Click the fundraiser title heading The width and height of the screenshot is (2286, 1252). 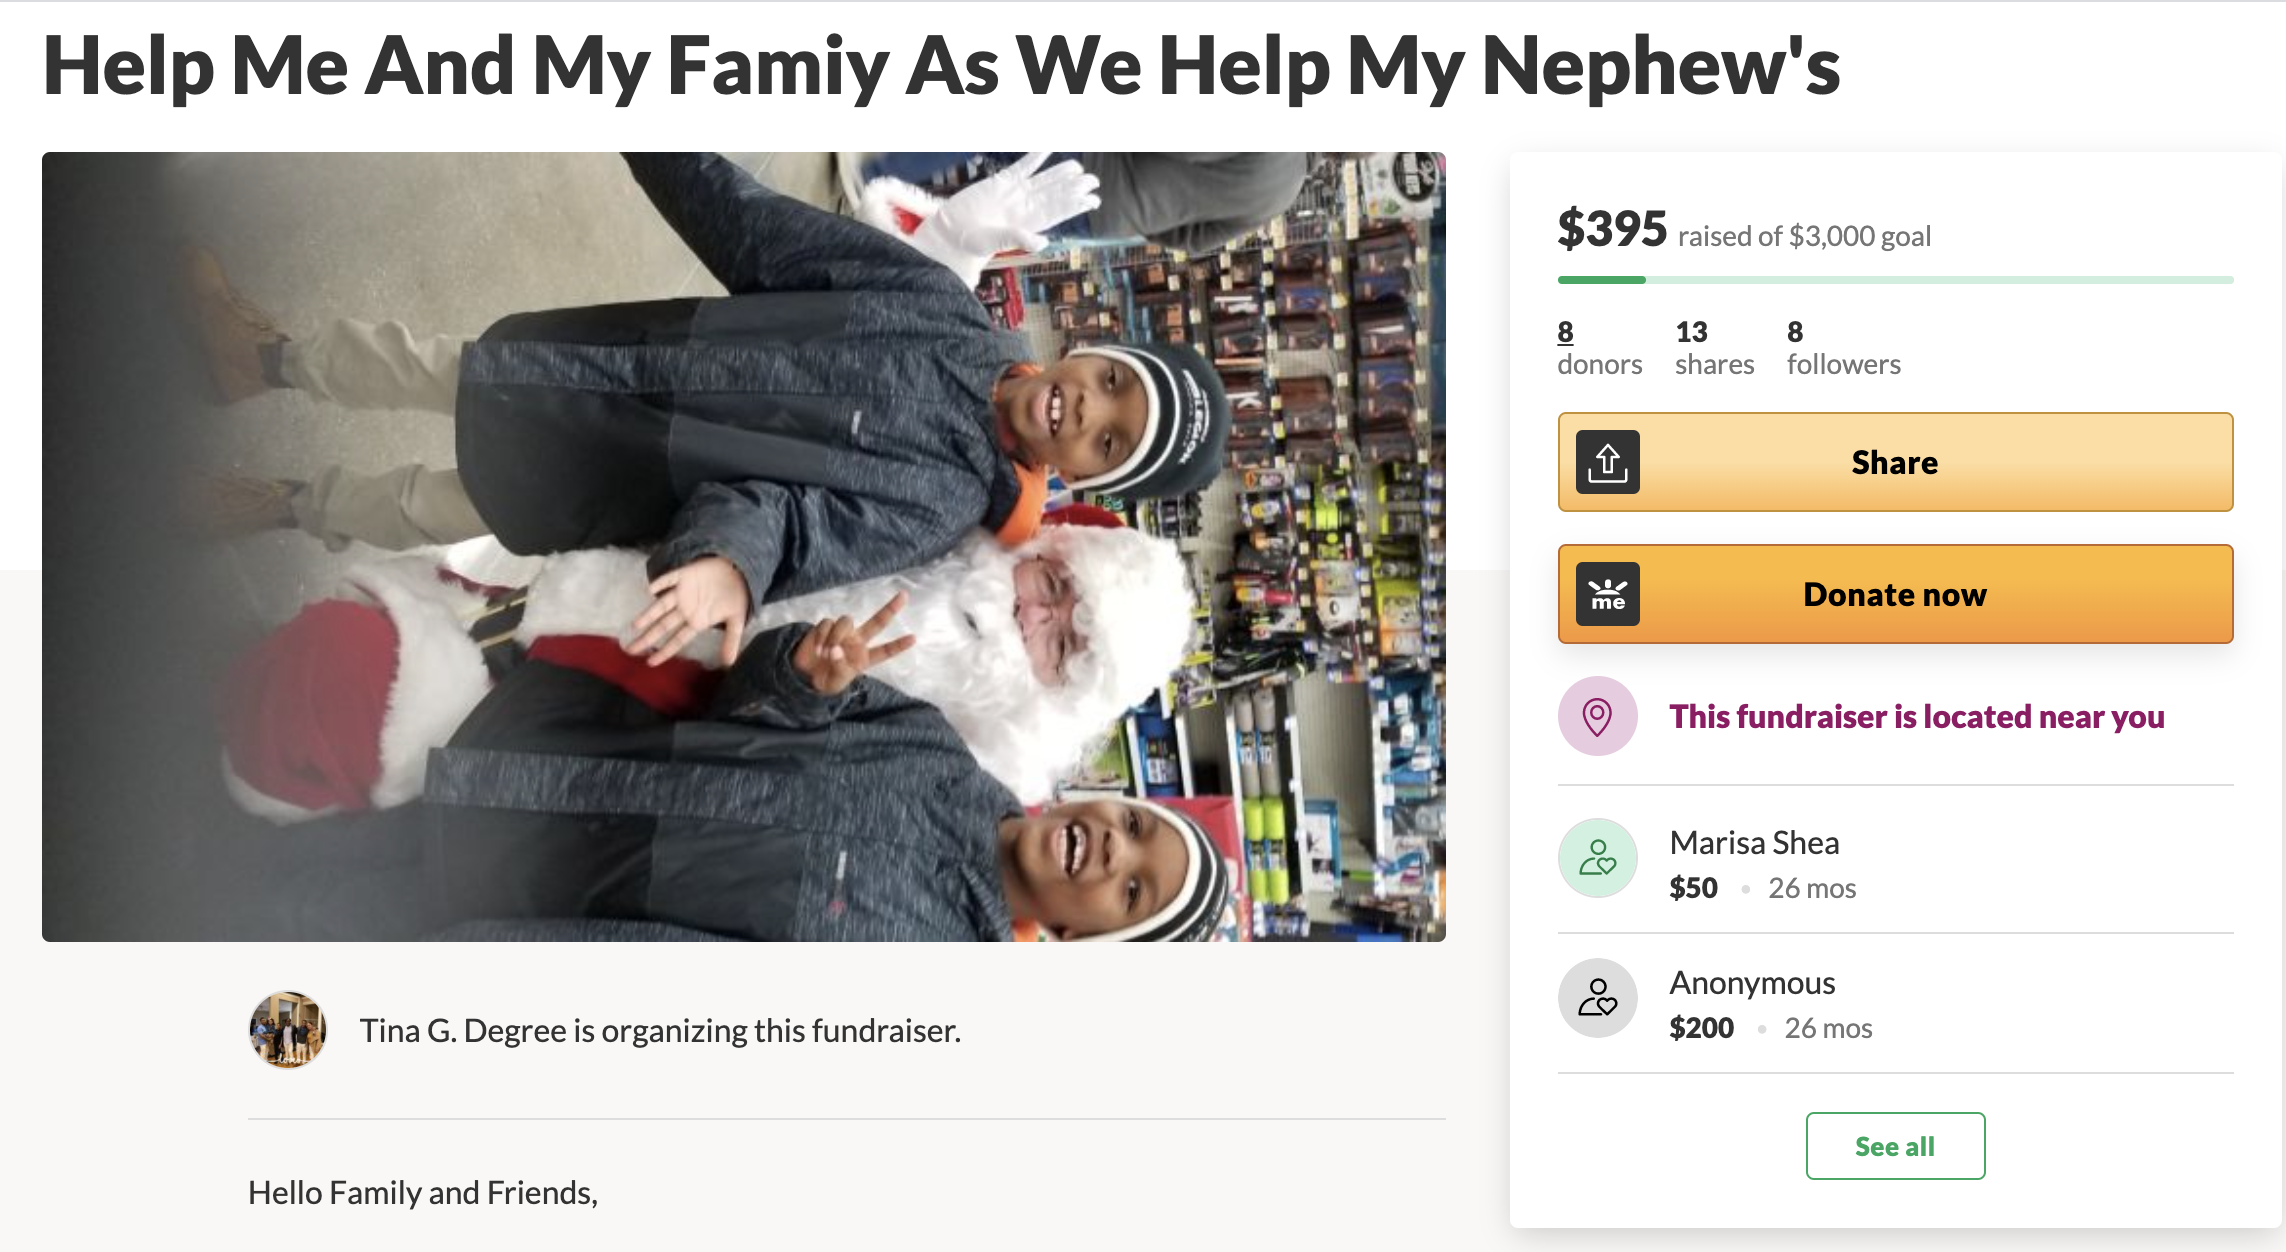[940, 66]
